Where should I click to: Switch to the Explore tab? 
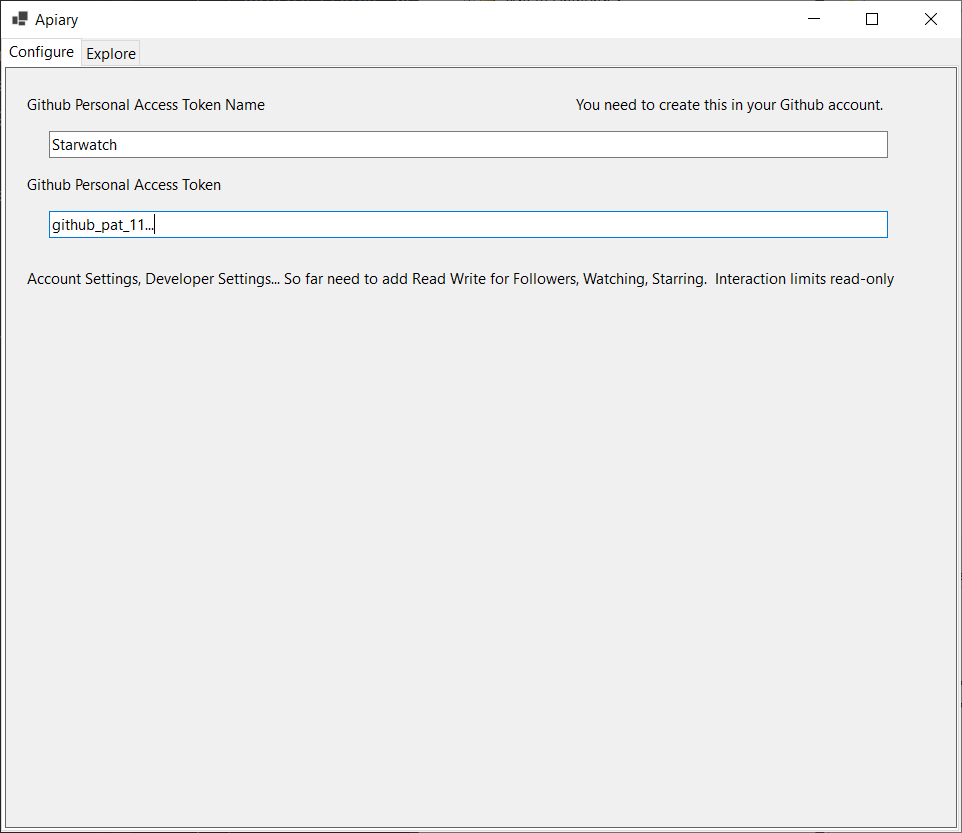pos(110,53)
